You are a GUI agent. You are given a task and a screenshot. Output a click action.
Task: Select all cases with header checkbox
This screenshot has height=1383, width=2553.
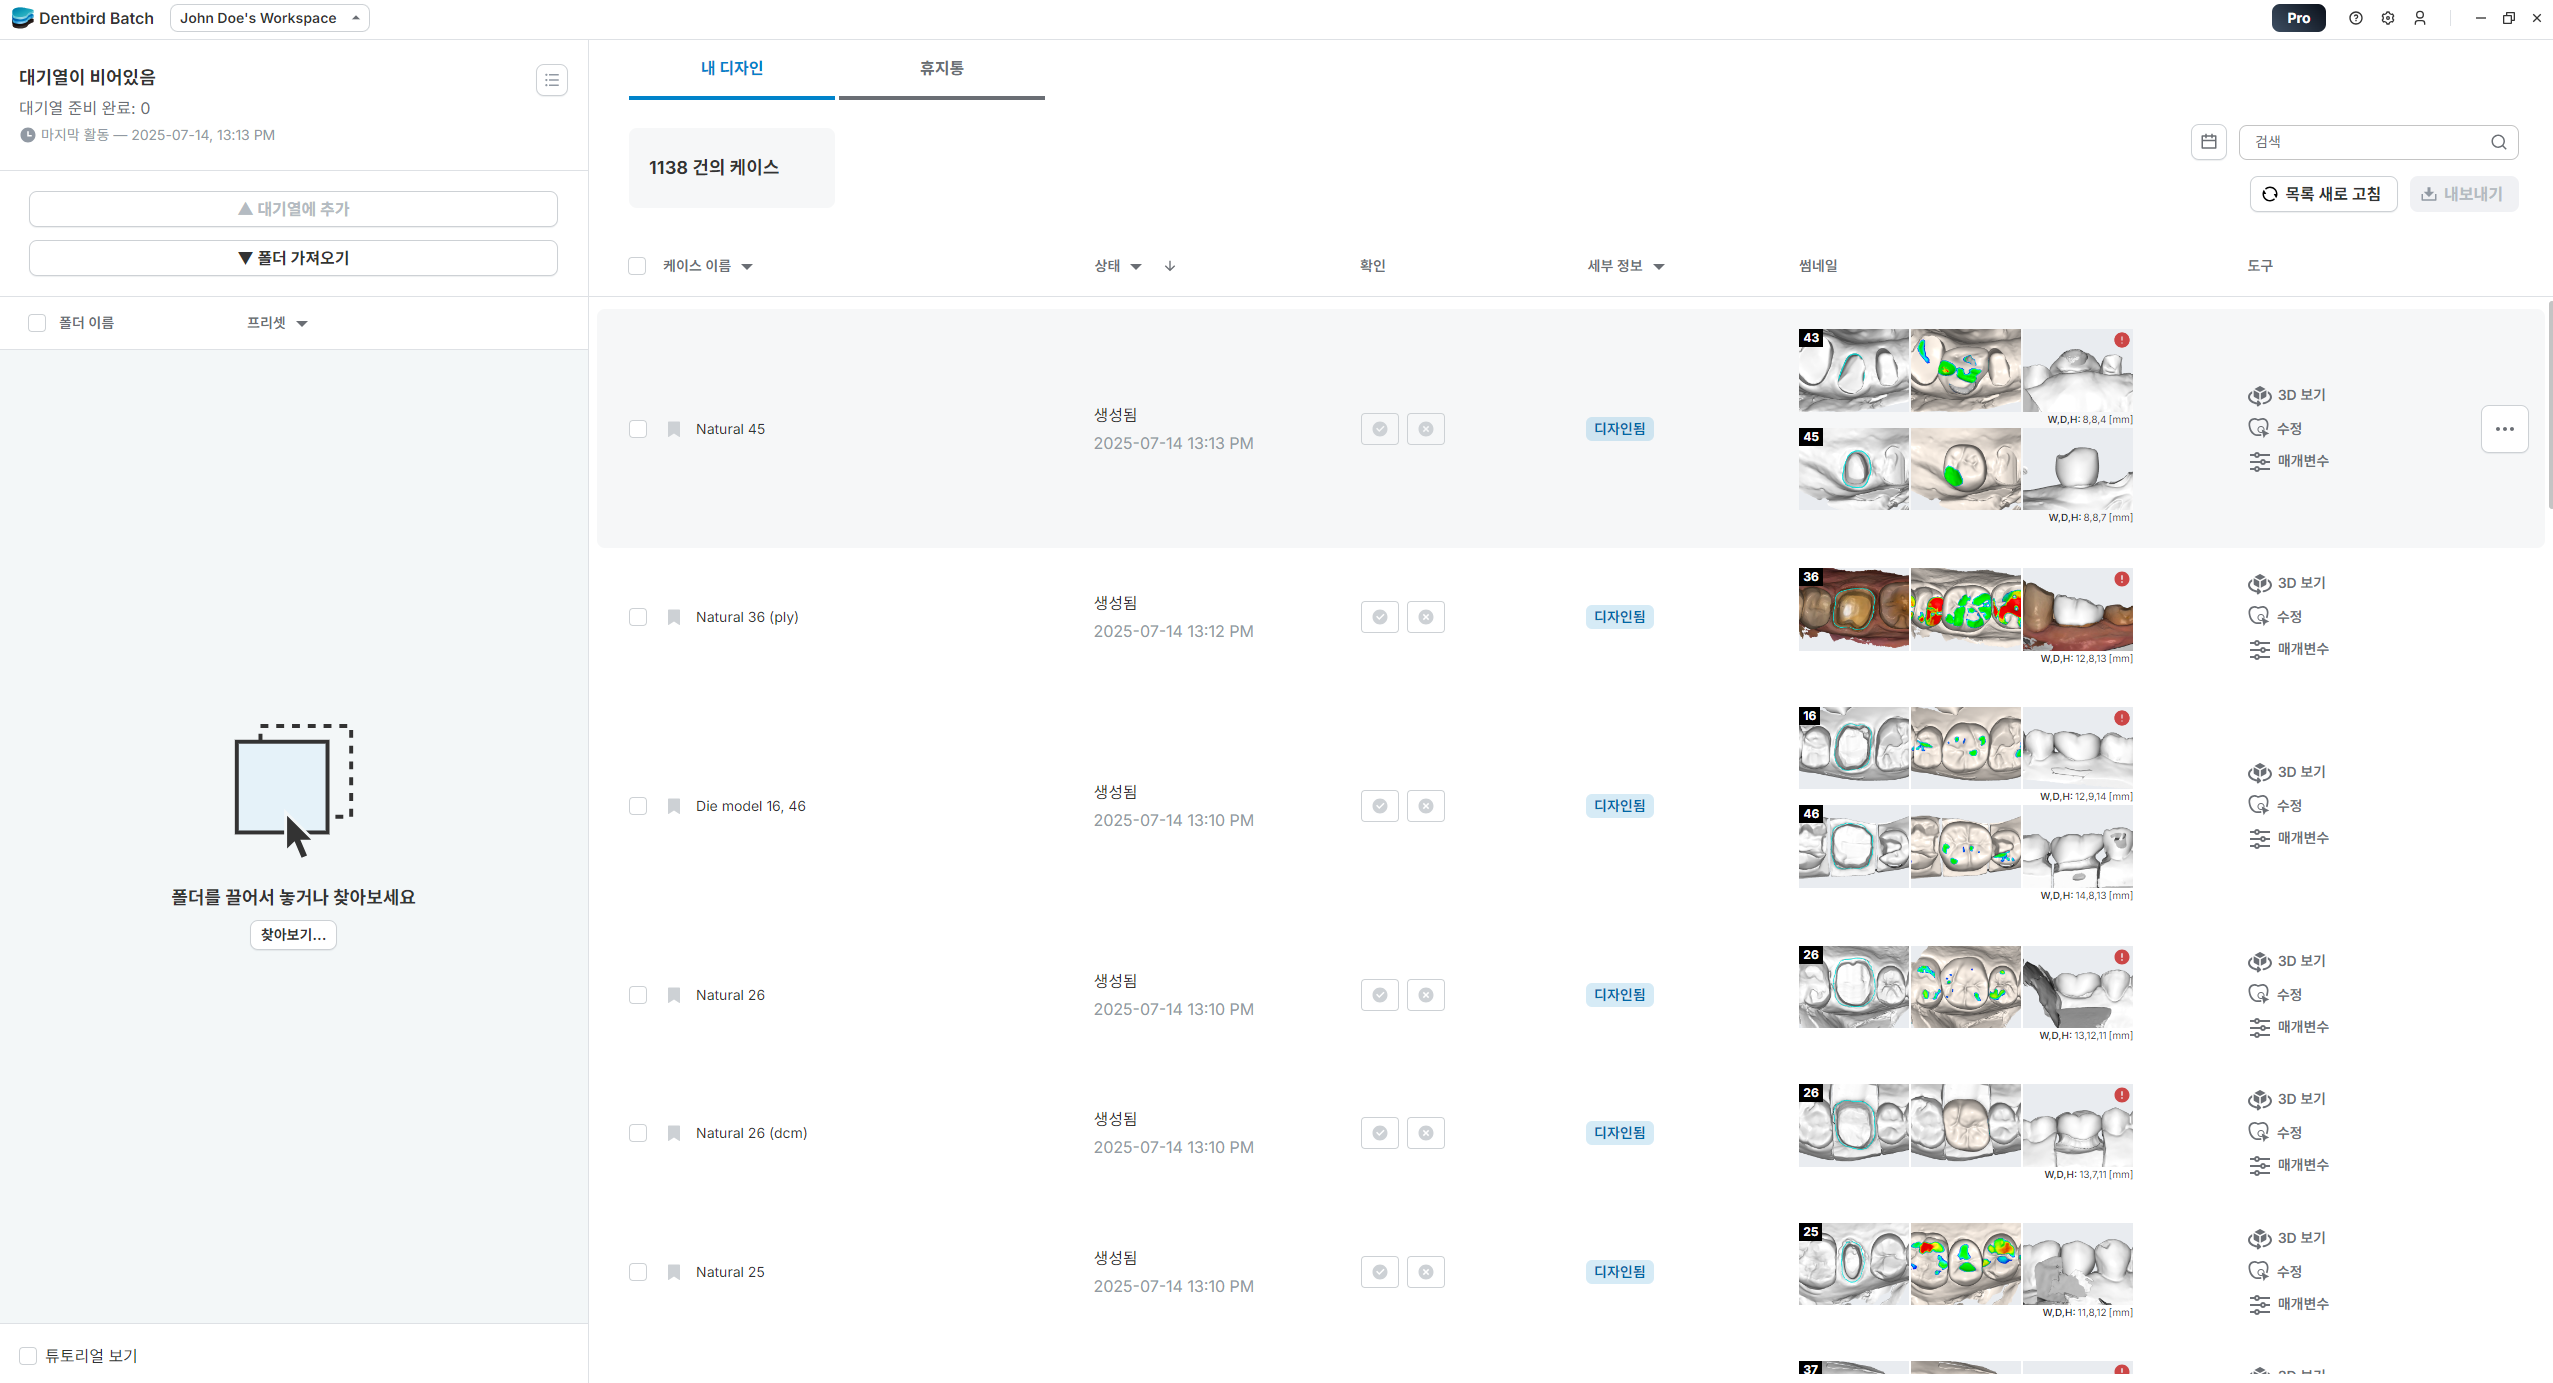tap(637, 266)
